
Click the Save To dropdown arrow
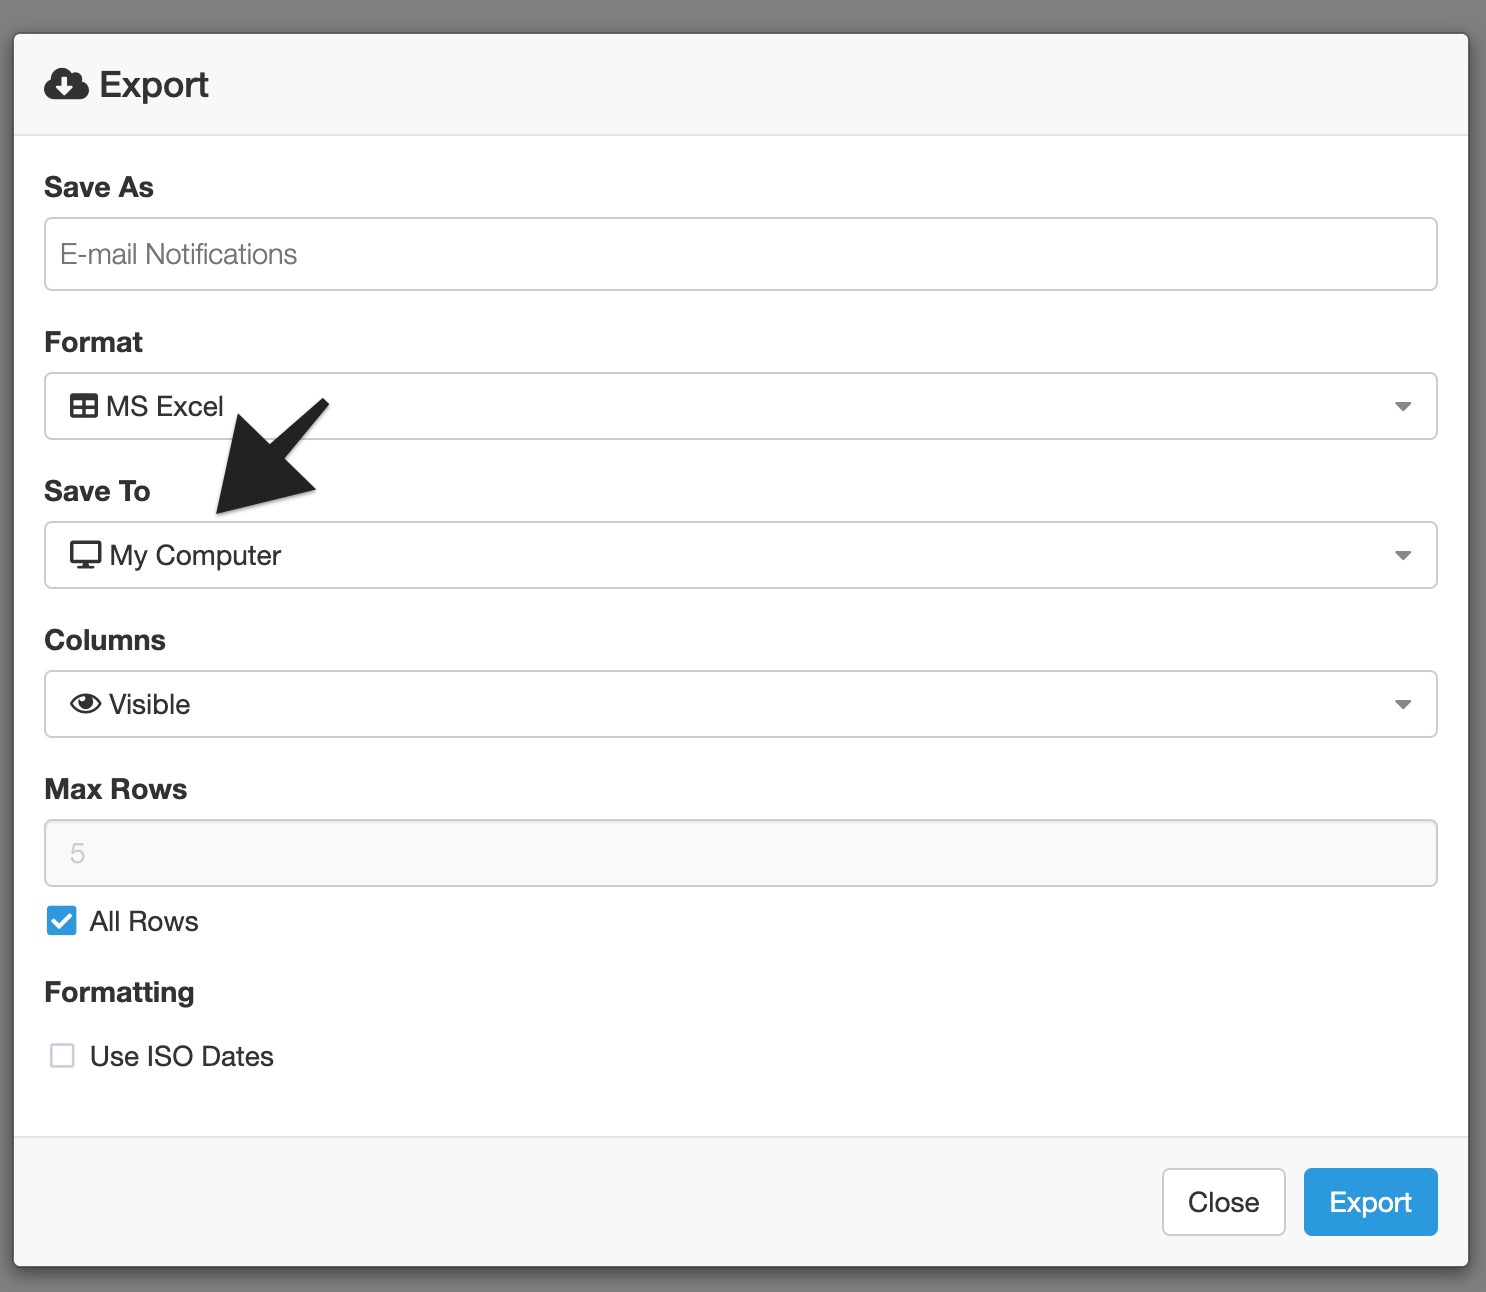click(1403, 556)
